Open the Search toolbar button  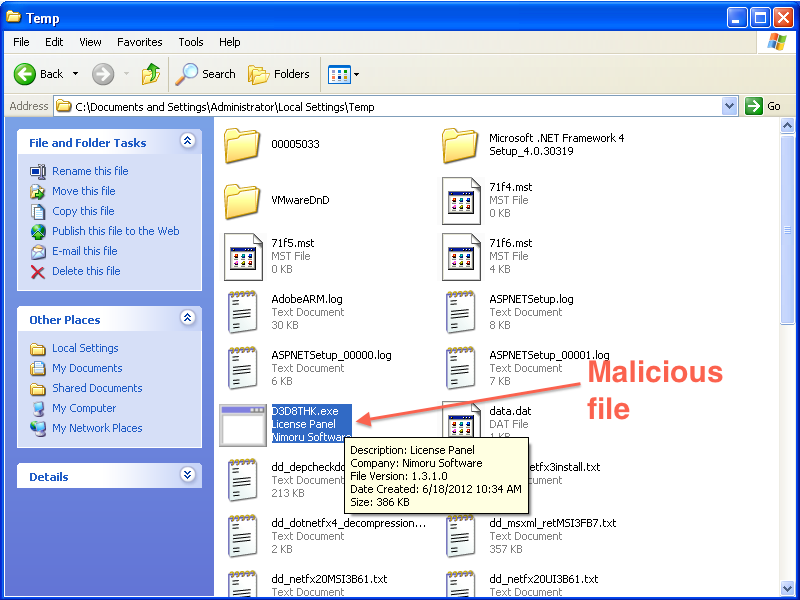206,74
